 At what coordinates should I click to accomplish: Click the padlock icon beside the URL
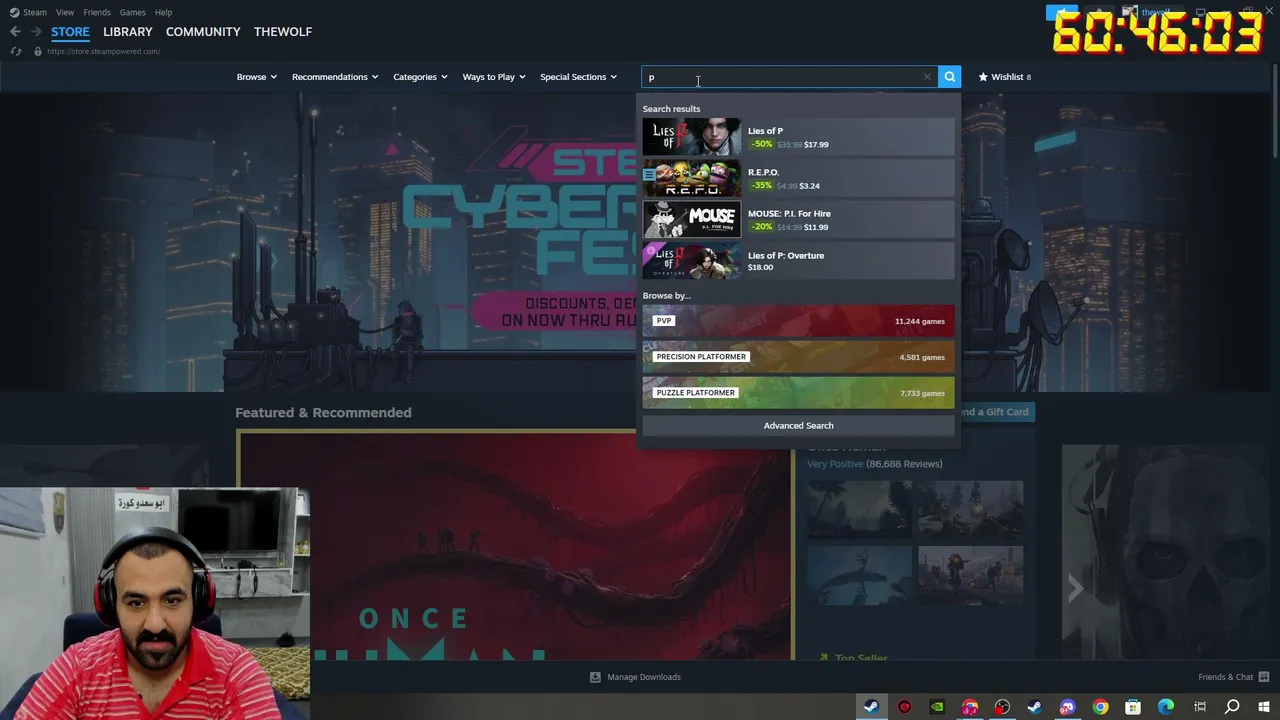pyautogui.click(x=37, y=51)
